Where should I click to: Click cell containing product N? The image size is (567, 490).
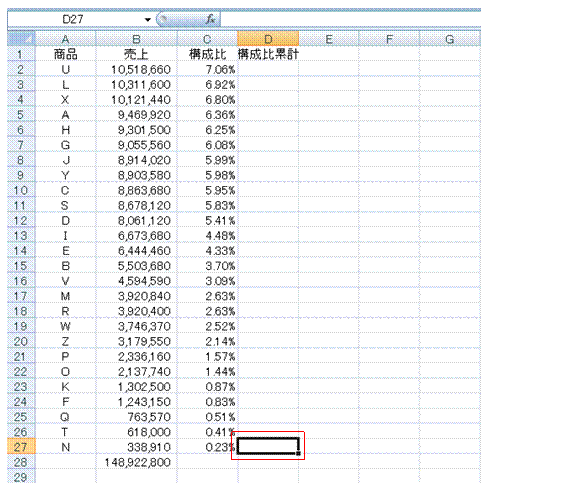65,447
